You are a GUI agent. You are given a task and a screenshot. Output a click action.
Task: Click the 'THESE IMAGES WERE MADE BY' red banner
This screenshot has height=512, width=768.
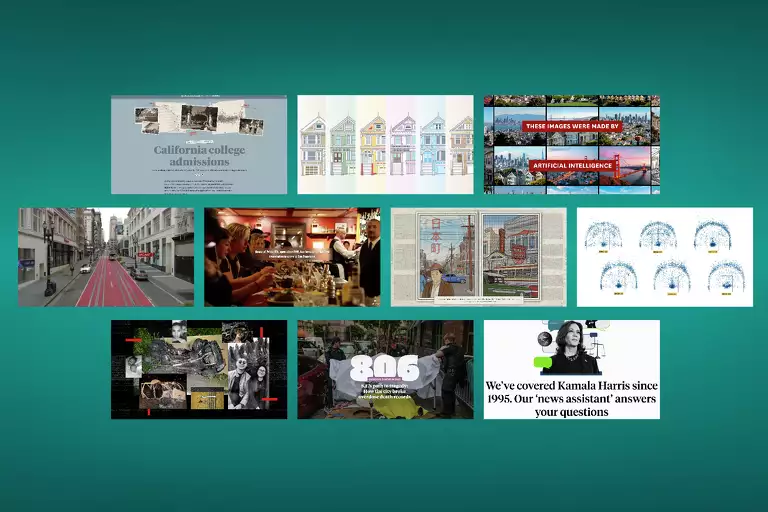coord(571,127)
